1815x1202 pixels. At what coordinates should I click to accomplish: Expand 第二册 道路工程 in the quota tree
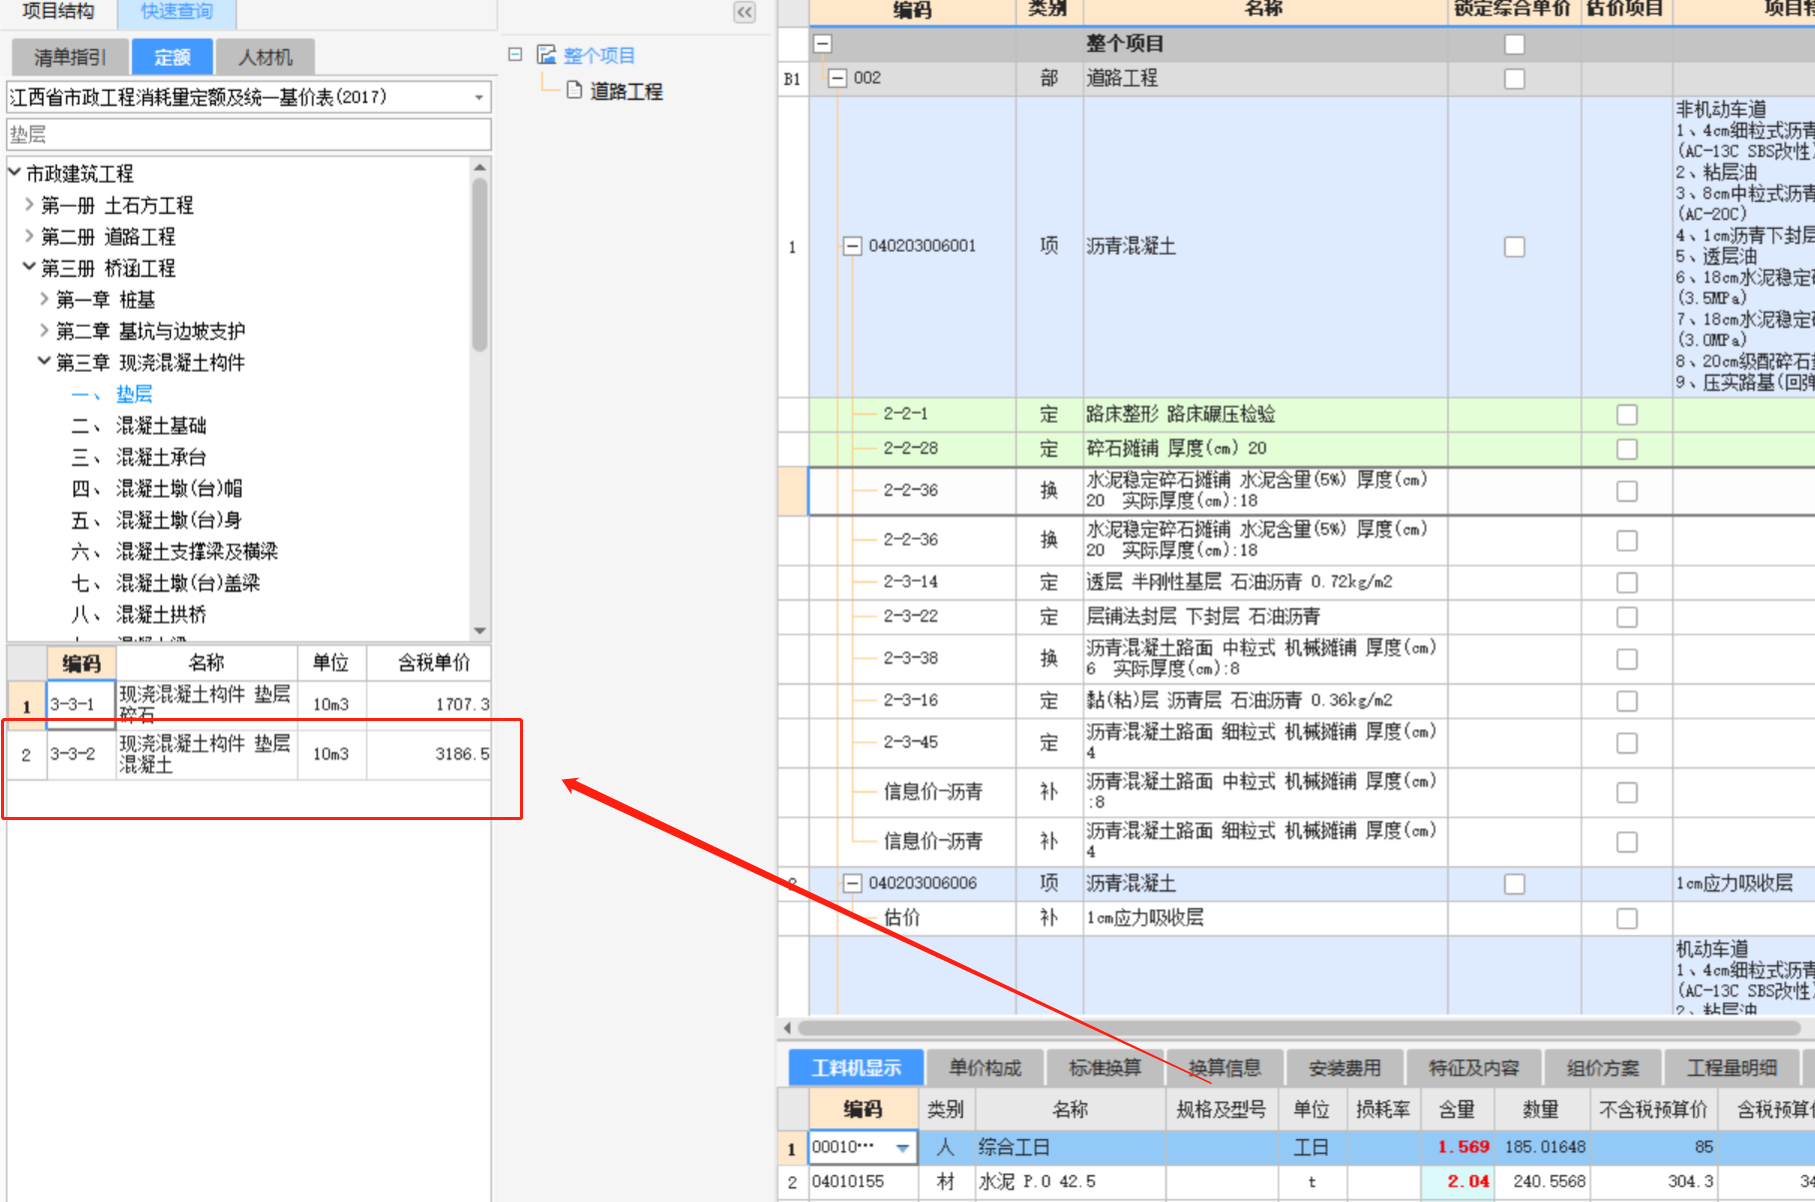[29, 236]
